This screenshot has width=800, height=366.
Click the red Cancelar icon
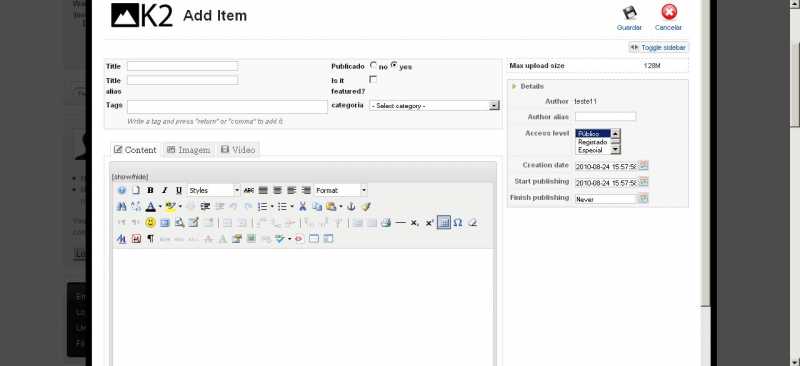(x=669, y=12)
